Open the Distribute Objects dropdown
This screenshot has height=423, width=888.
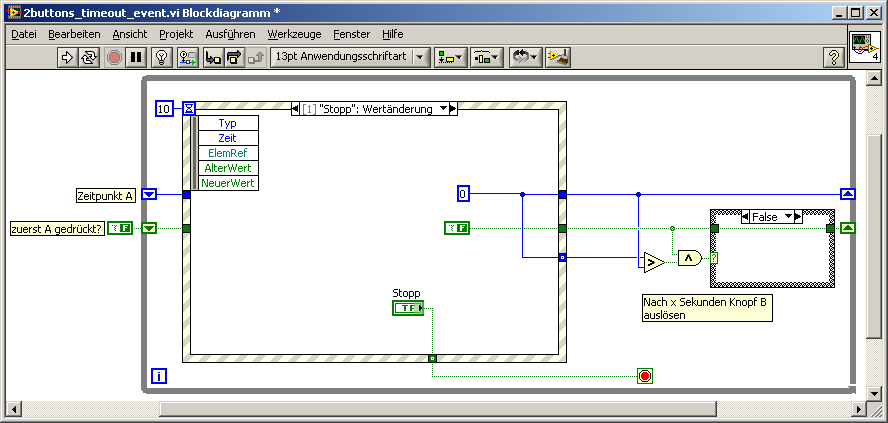click(486, 57)
